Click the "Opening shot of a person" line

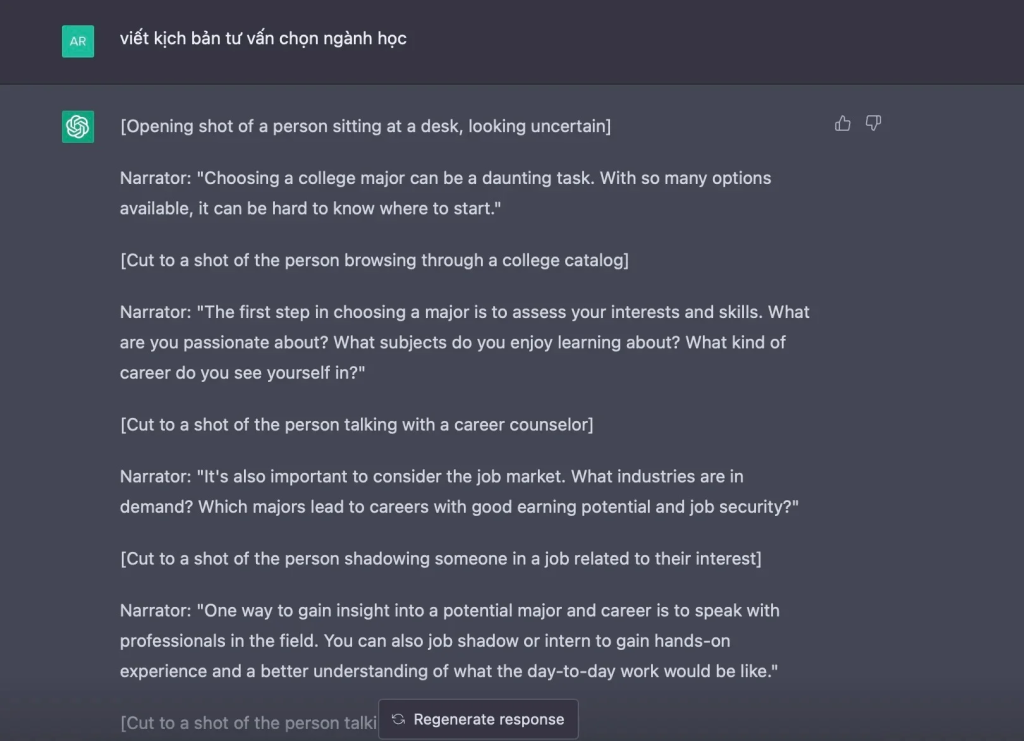pyautogui.click(x=365, y=126)
